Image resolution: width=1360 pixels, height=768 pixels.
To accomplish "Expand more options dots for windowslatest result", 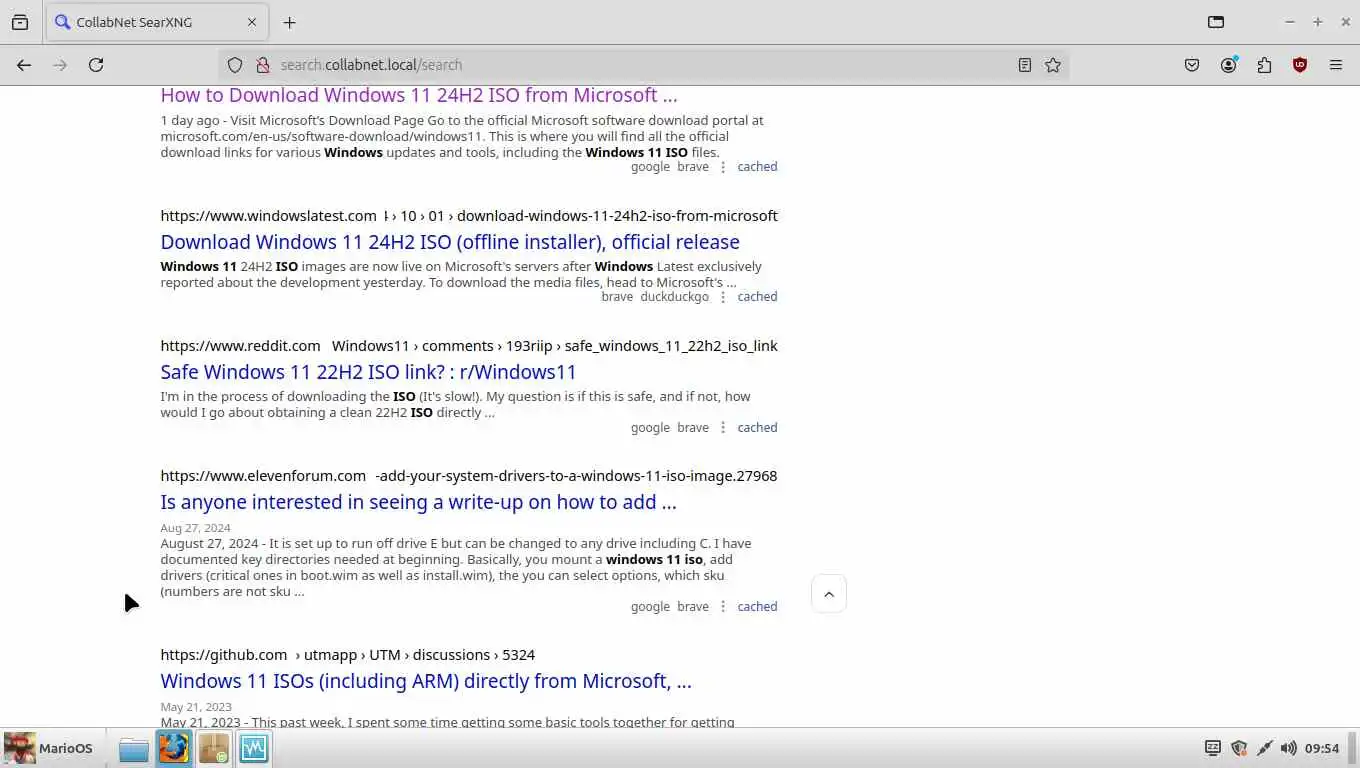I will pyautogui.click(x=723, y=297).
